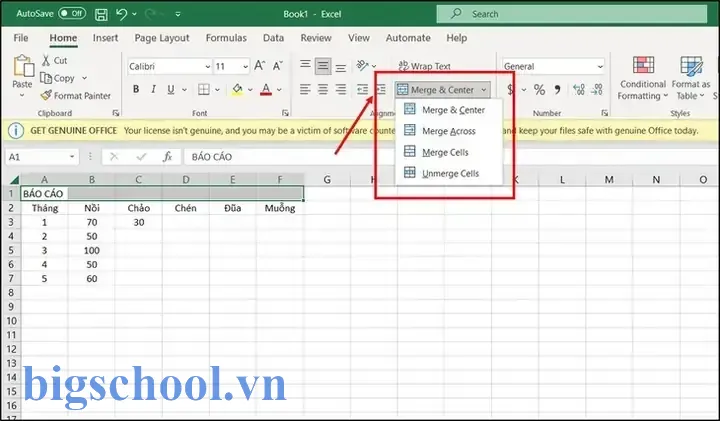The height and width of the screenshot is (421, 720).
Task: Open Customize Quick Access Toolbar arrow
Action: (x=178, y=14)
